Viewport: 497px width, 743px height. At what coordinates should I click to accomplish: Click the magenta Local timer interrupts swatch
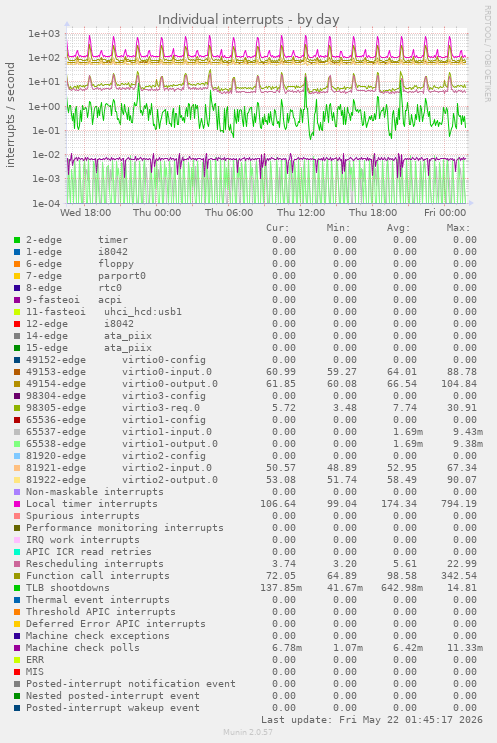(x=17, y=504)
